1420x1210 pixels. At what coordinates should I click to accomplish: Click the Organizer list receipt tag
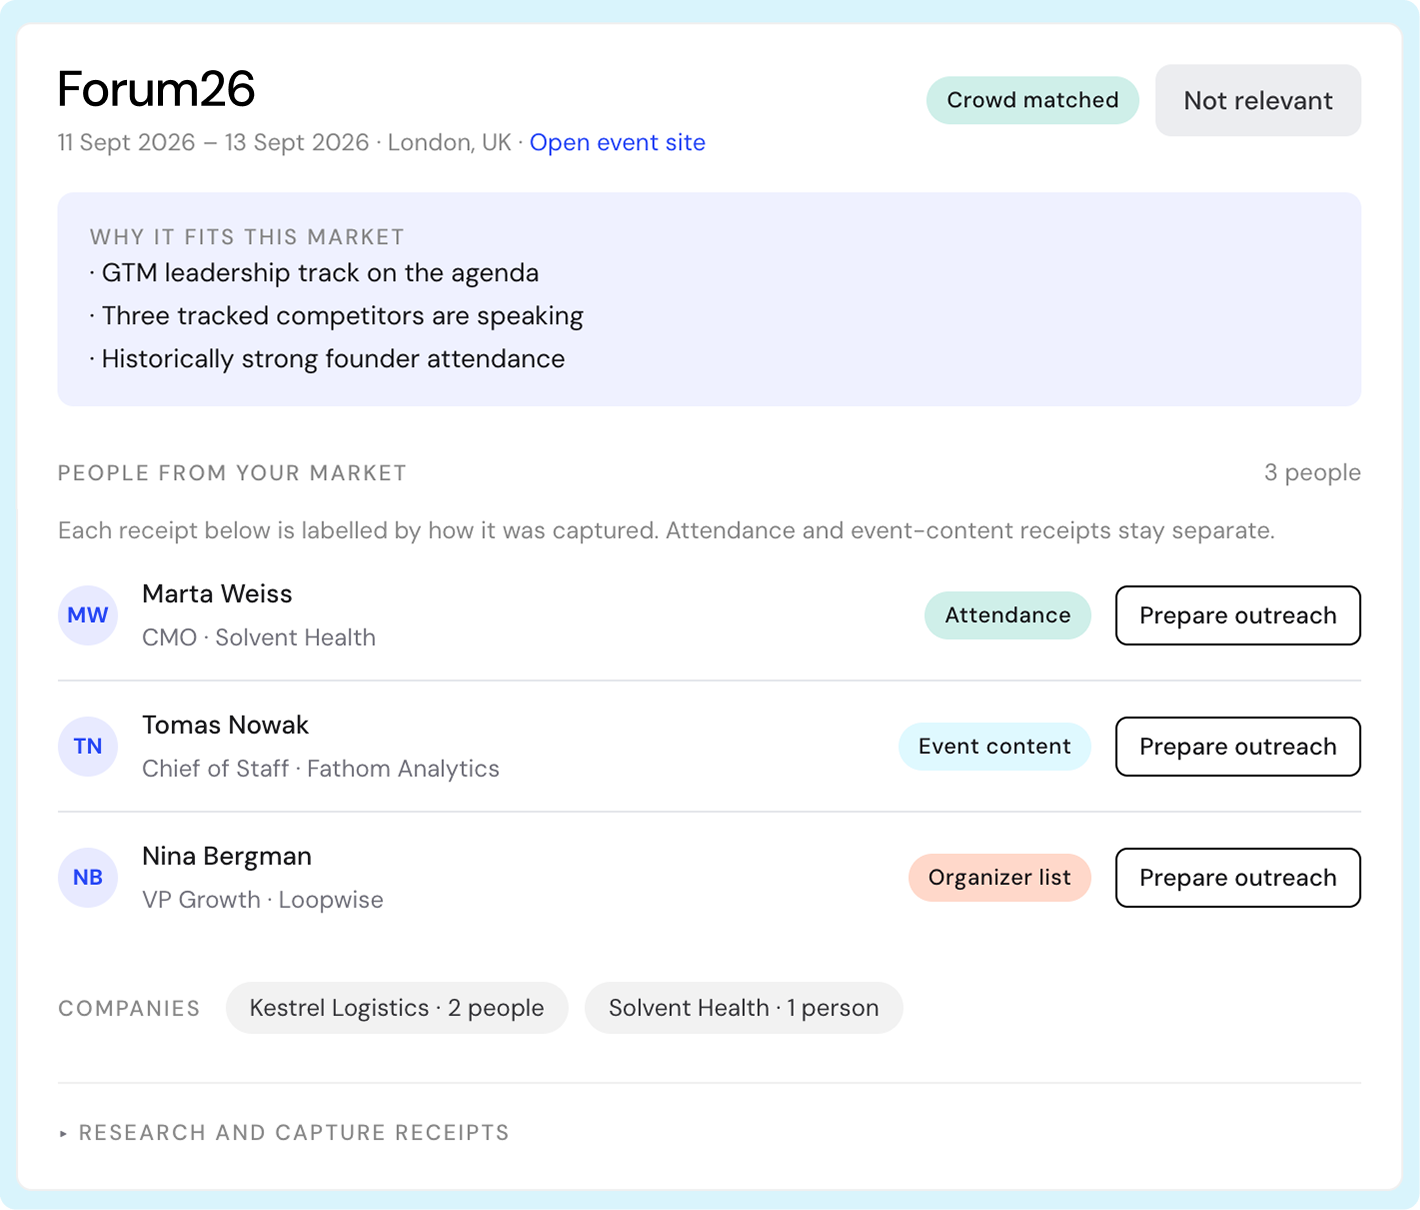[x=999, y=877]
